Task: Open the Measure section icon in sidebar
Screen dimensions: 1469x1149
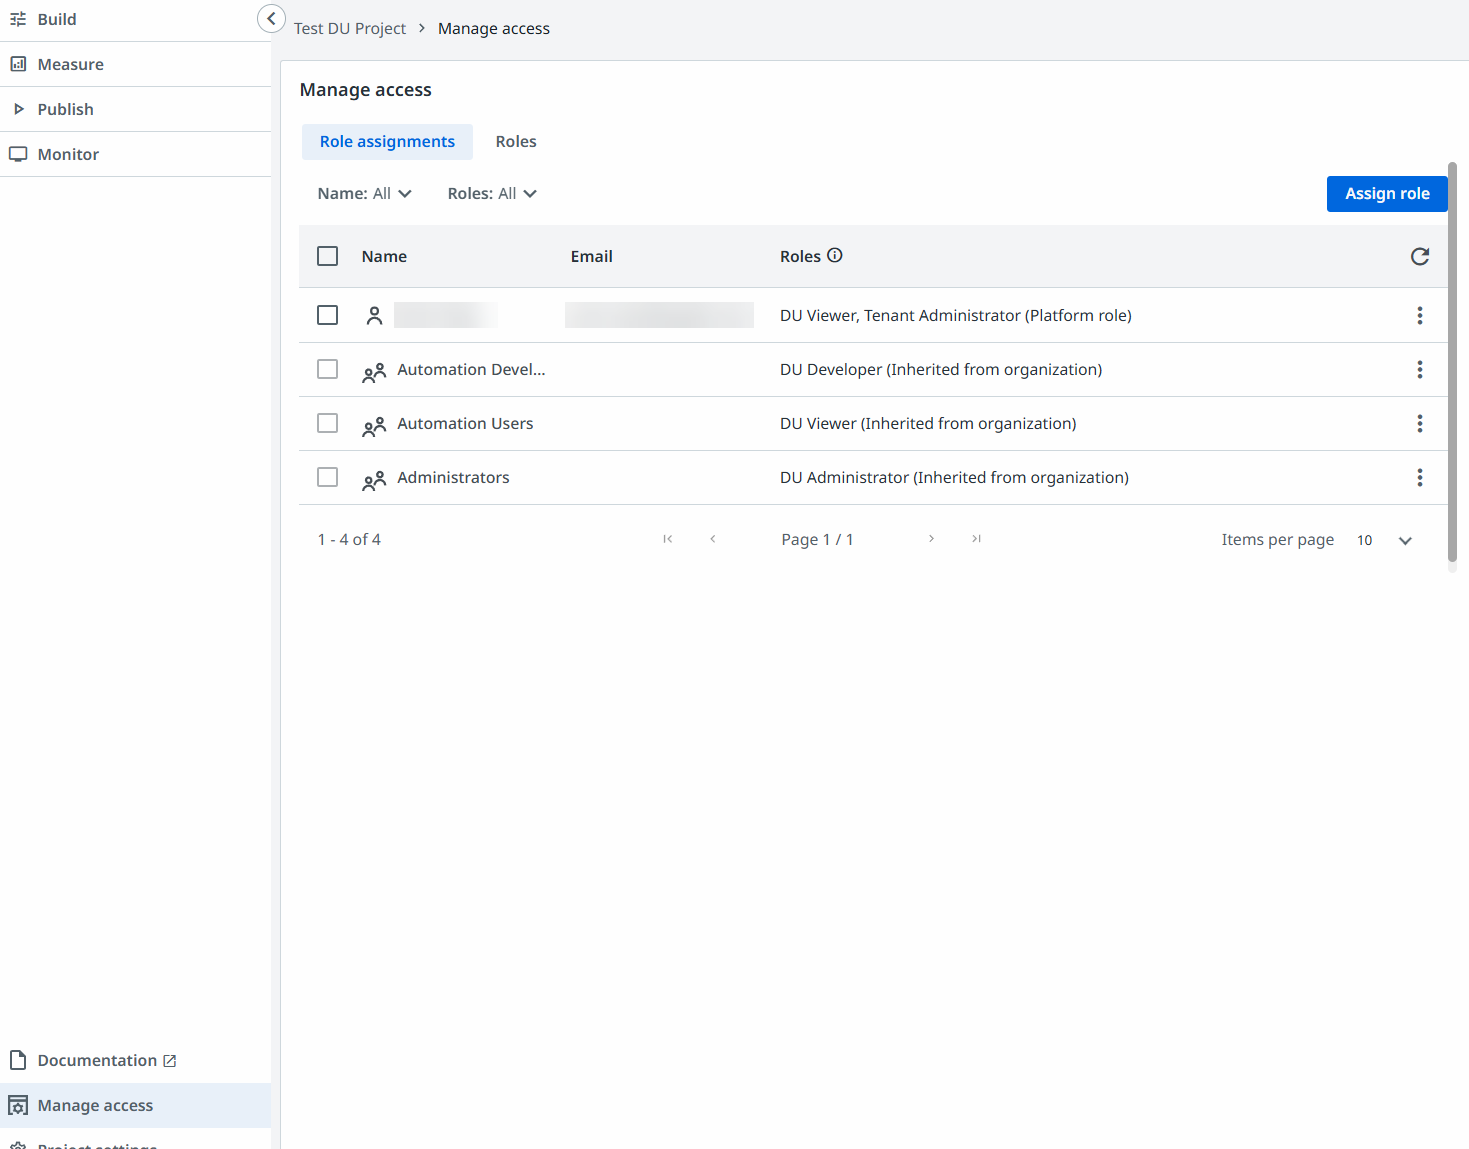Action: [x=18, y=64]
